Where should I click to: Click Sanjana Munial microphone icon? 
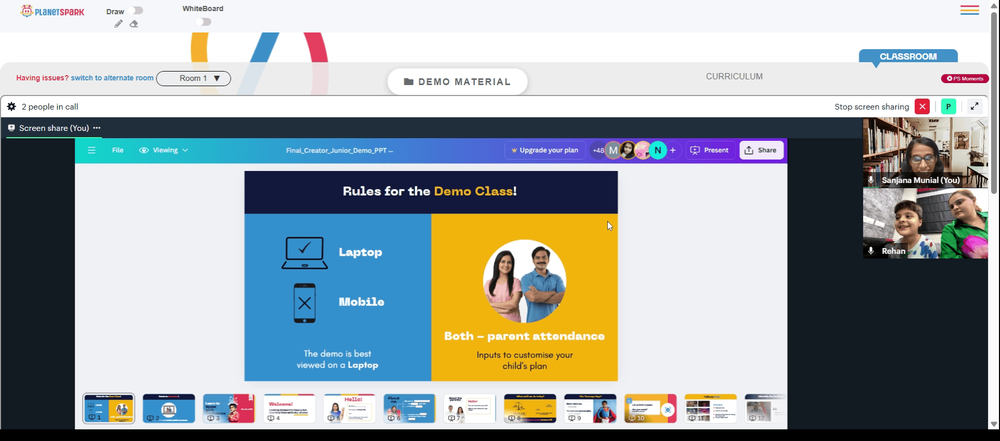tap(871, 181)
